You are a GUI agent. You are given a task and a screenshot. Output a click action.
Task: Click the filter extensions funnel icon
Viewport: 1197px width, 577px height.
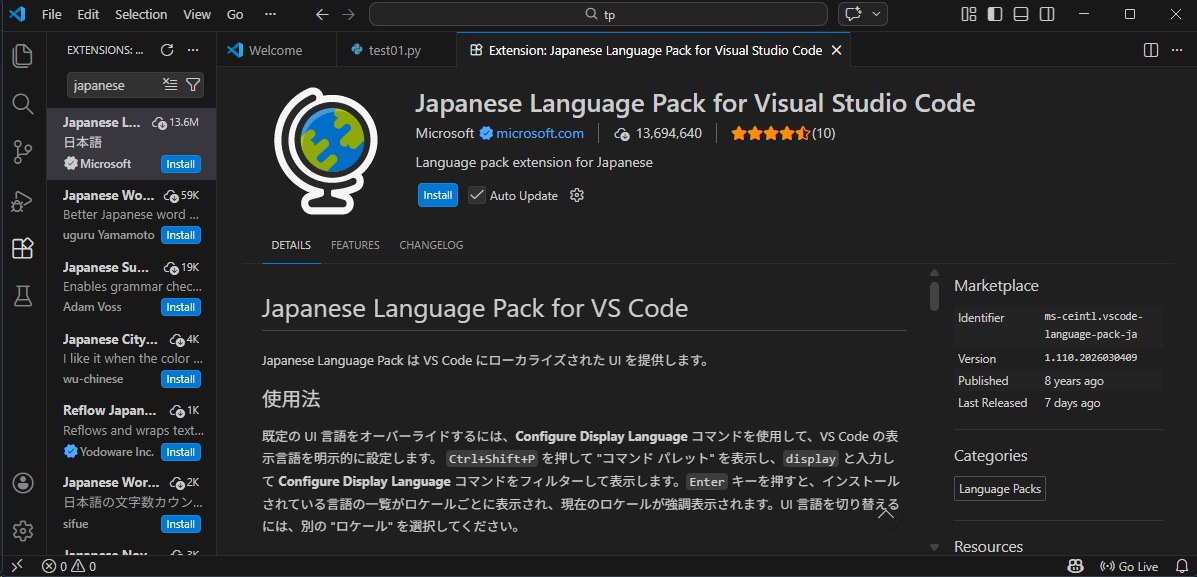(x=193, y=85)
